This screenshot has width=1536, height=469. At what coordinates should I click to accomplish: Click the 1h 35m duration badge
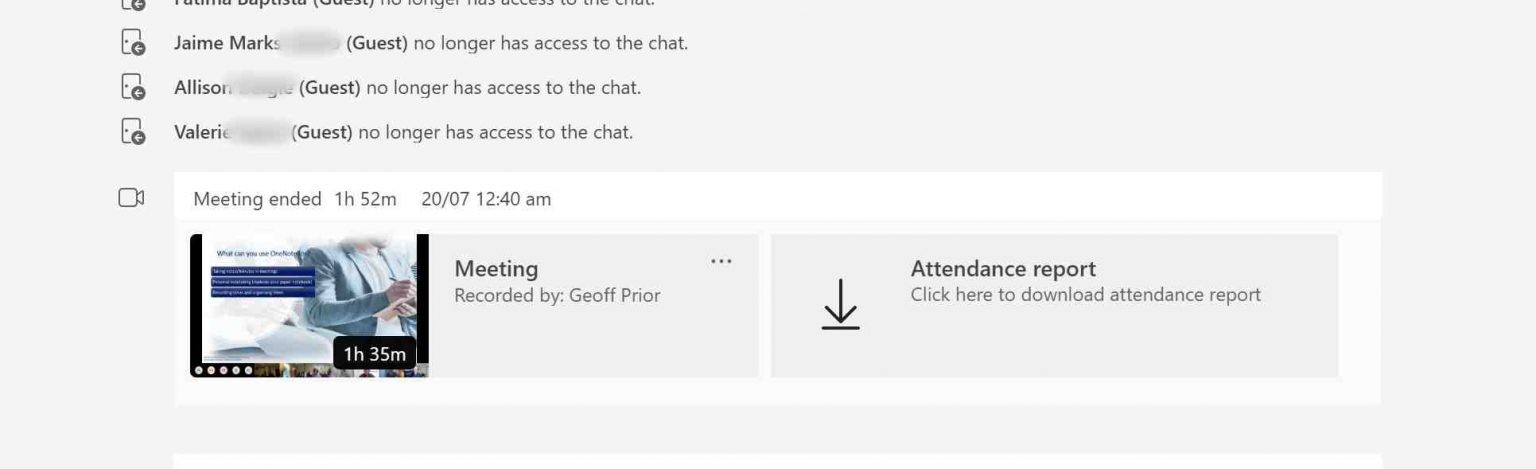point(375,354)
